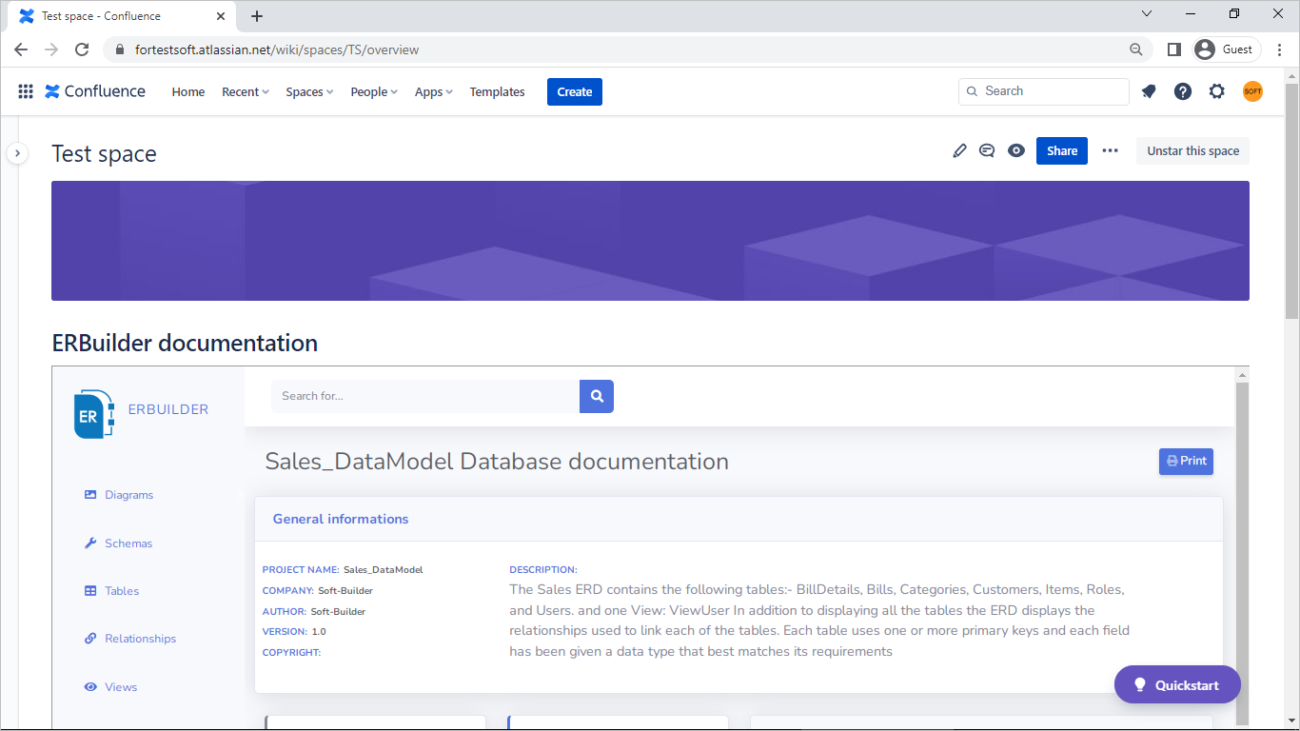This screenshot has width=1300, height=731.
Task: Click the user profile avatar
Action: [1252, 91]
